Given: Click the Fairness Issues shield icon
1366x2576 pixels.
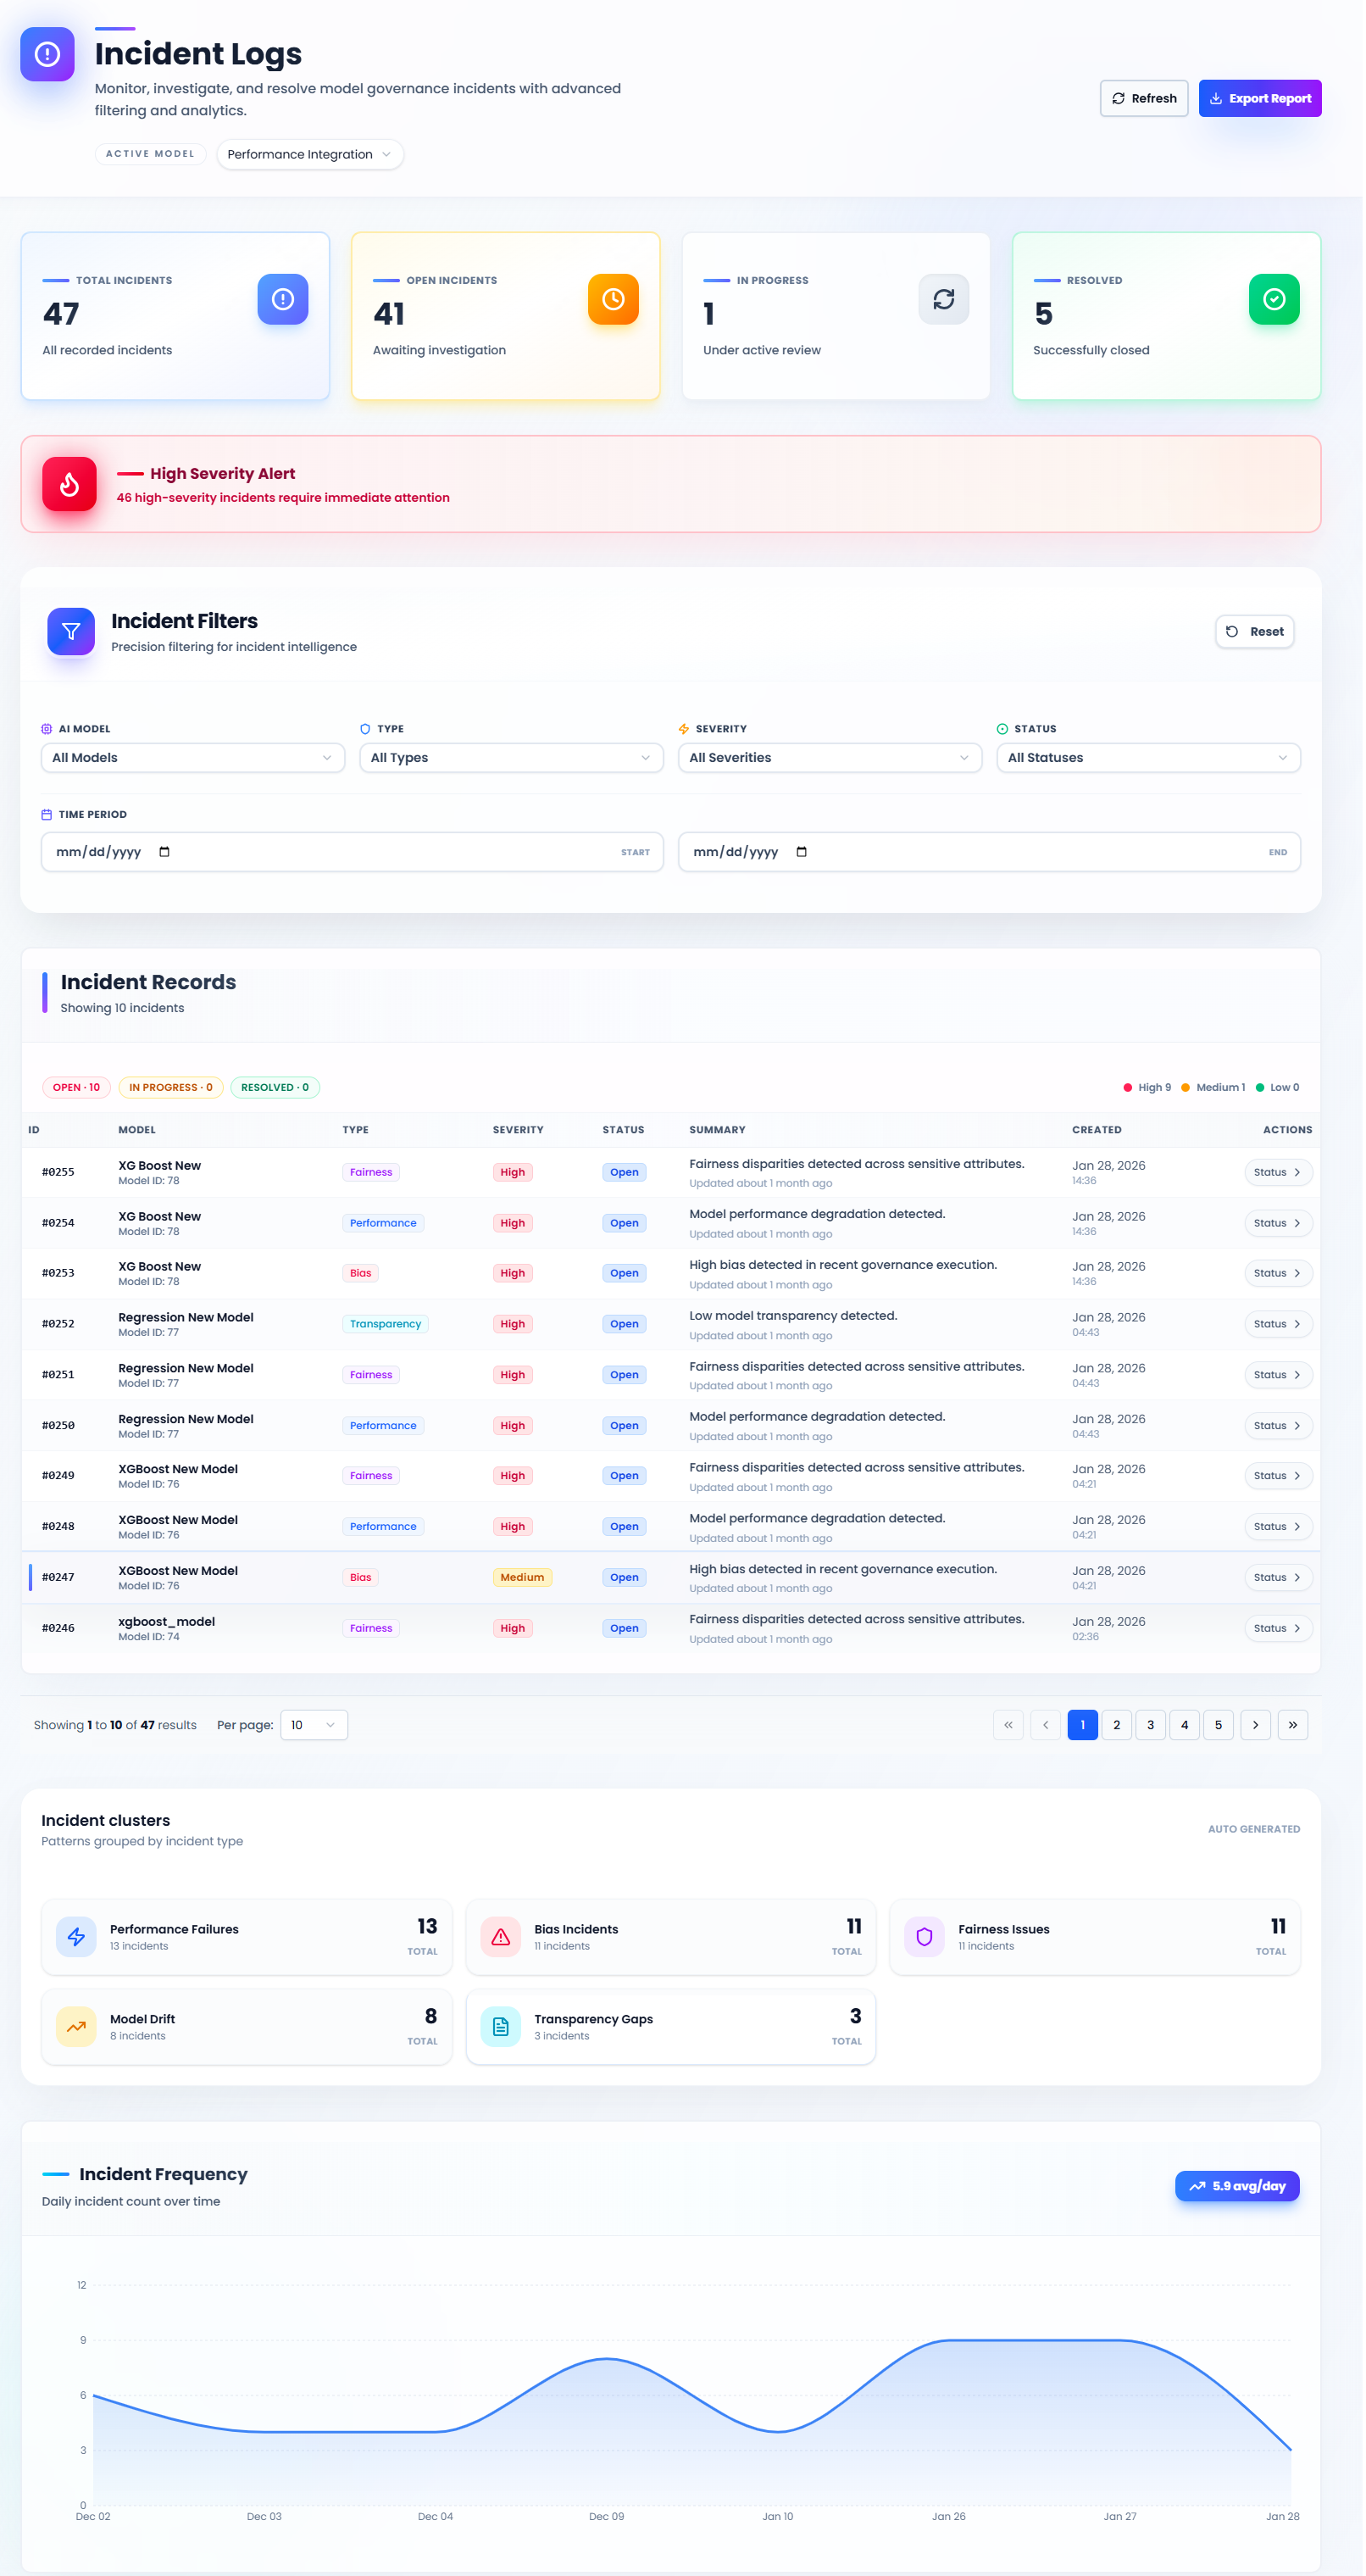Looking at the screenshot, I should [925, 1937].
